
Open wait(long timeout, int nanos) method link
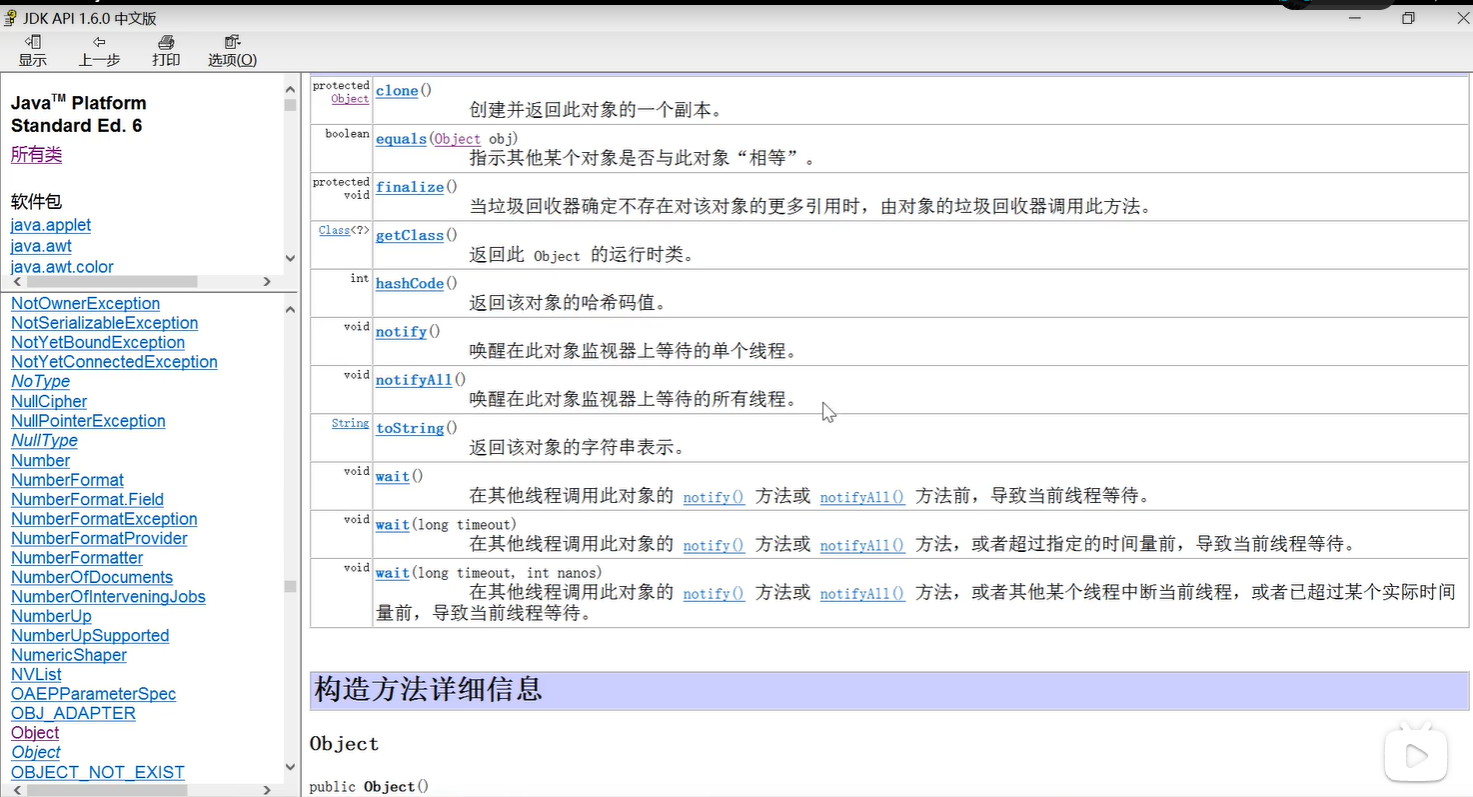[393, 573]
